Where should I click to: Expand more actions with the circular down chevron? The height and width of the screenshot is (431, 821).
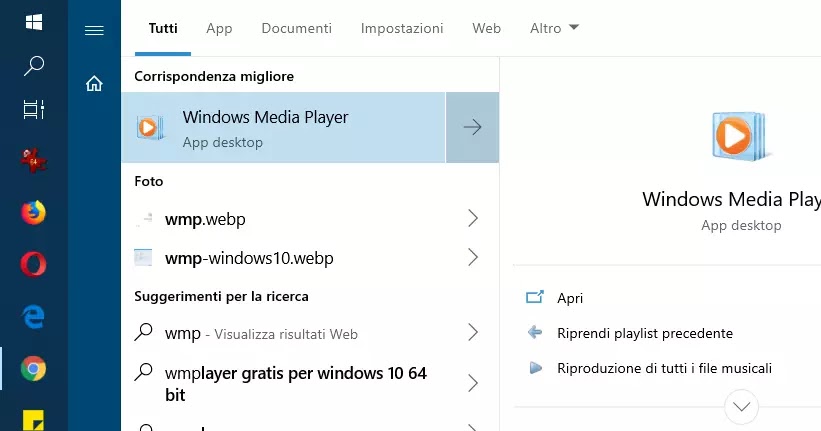[x=741, y=406]
